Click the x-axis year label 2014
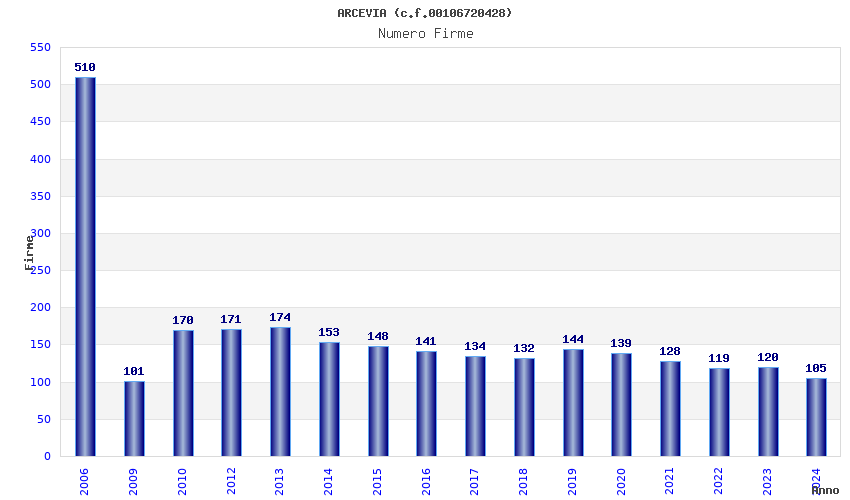The height and width of the screenshot is (500, 850). 329,482
